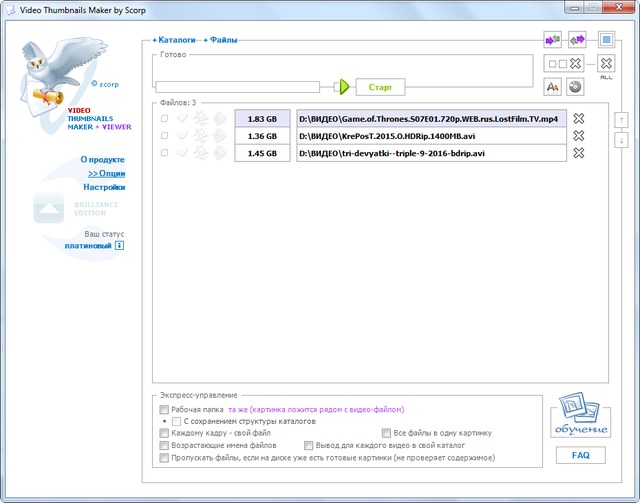Expand the + Файлы option
The width and height of the screenshot is (640, 503).
click(220, 40)
